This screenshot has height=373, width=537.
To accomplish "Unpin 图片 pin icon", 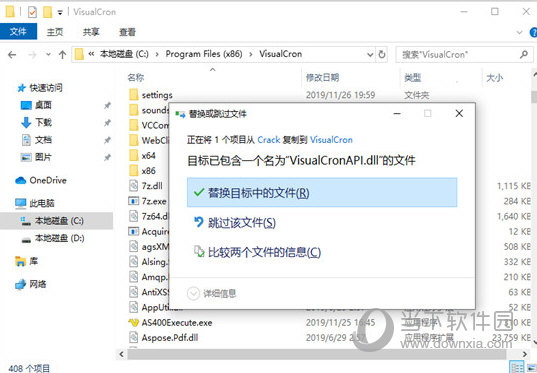I will [x=108, y=157].
